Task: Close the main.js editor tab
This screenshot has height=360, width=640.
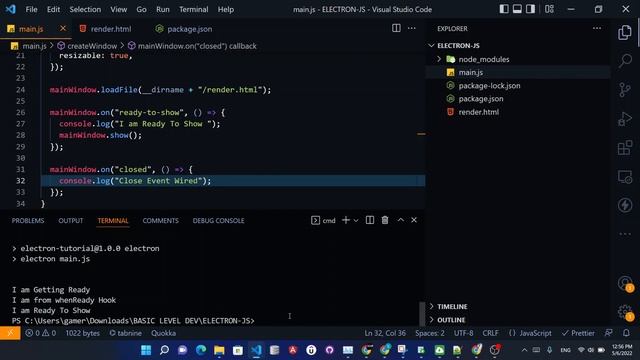Action: coord(62,28)
